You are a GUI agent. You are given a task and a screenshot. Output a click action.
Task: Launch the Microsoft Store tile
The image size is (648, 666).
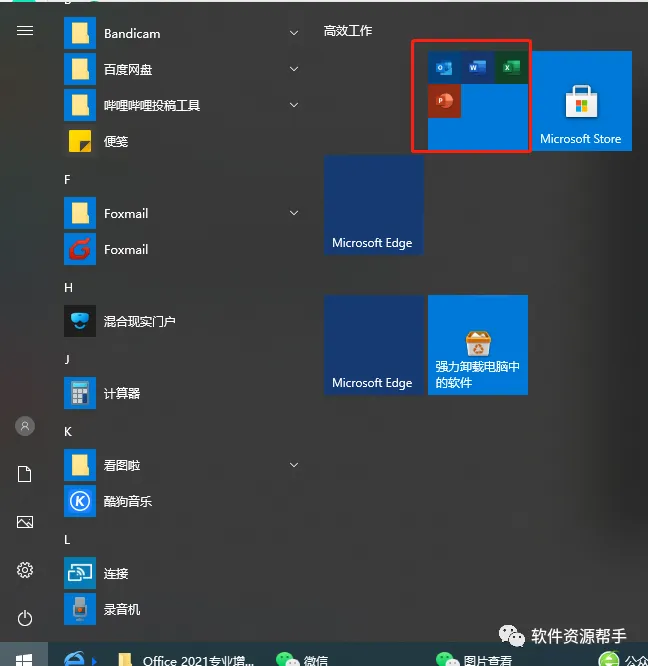point(581,101)
